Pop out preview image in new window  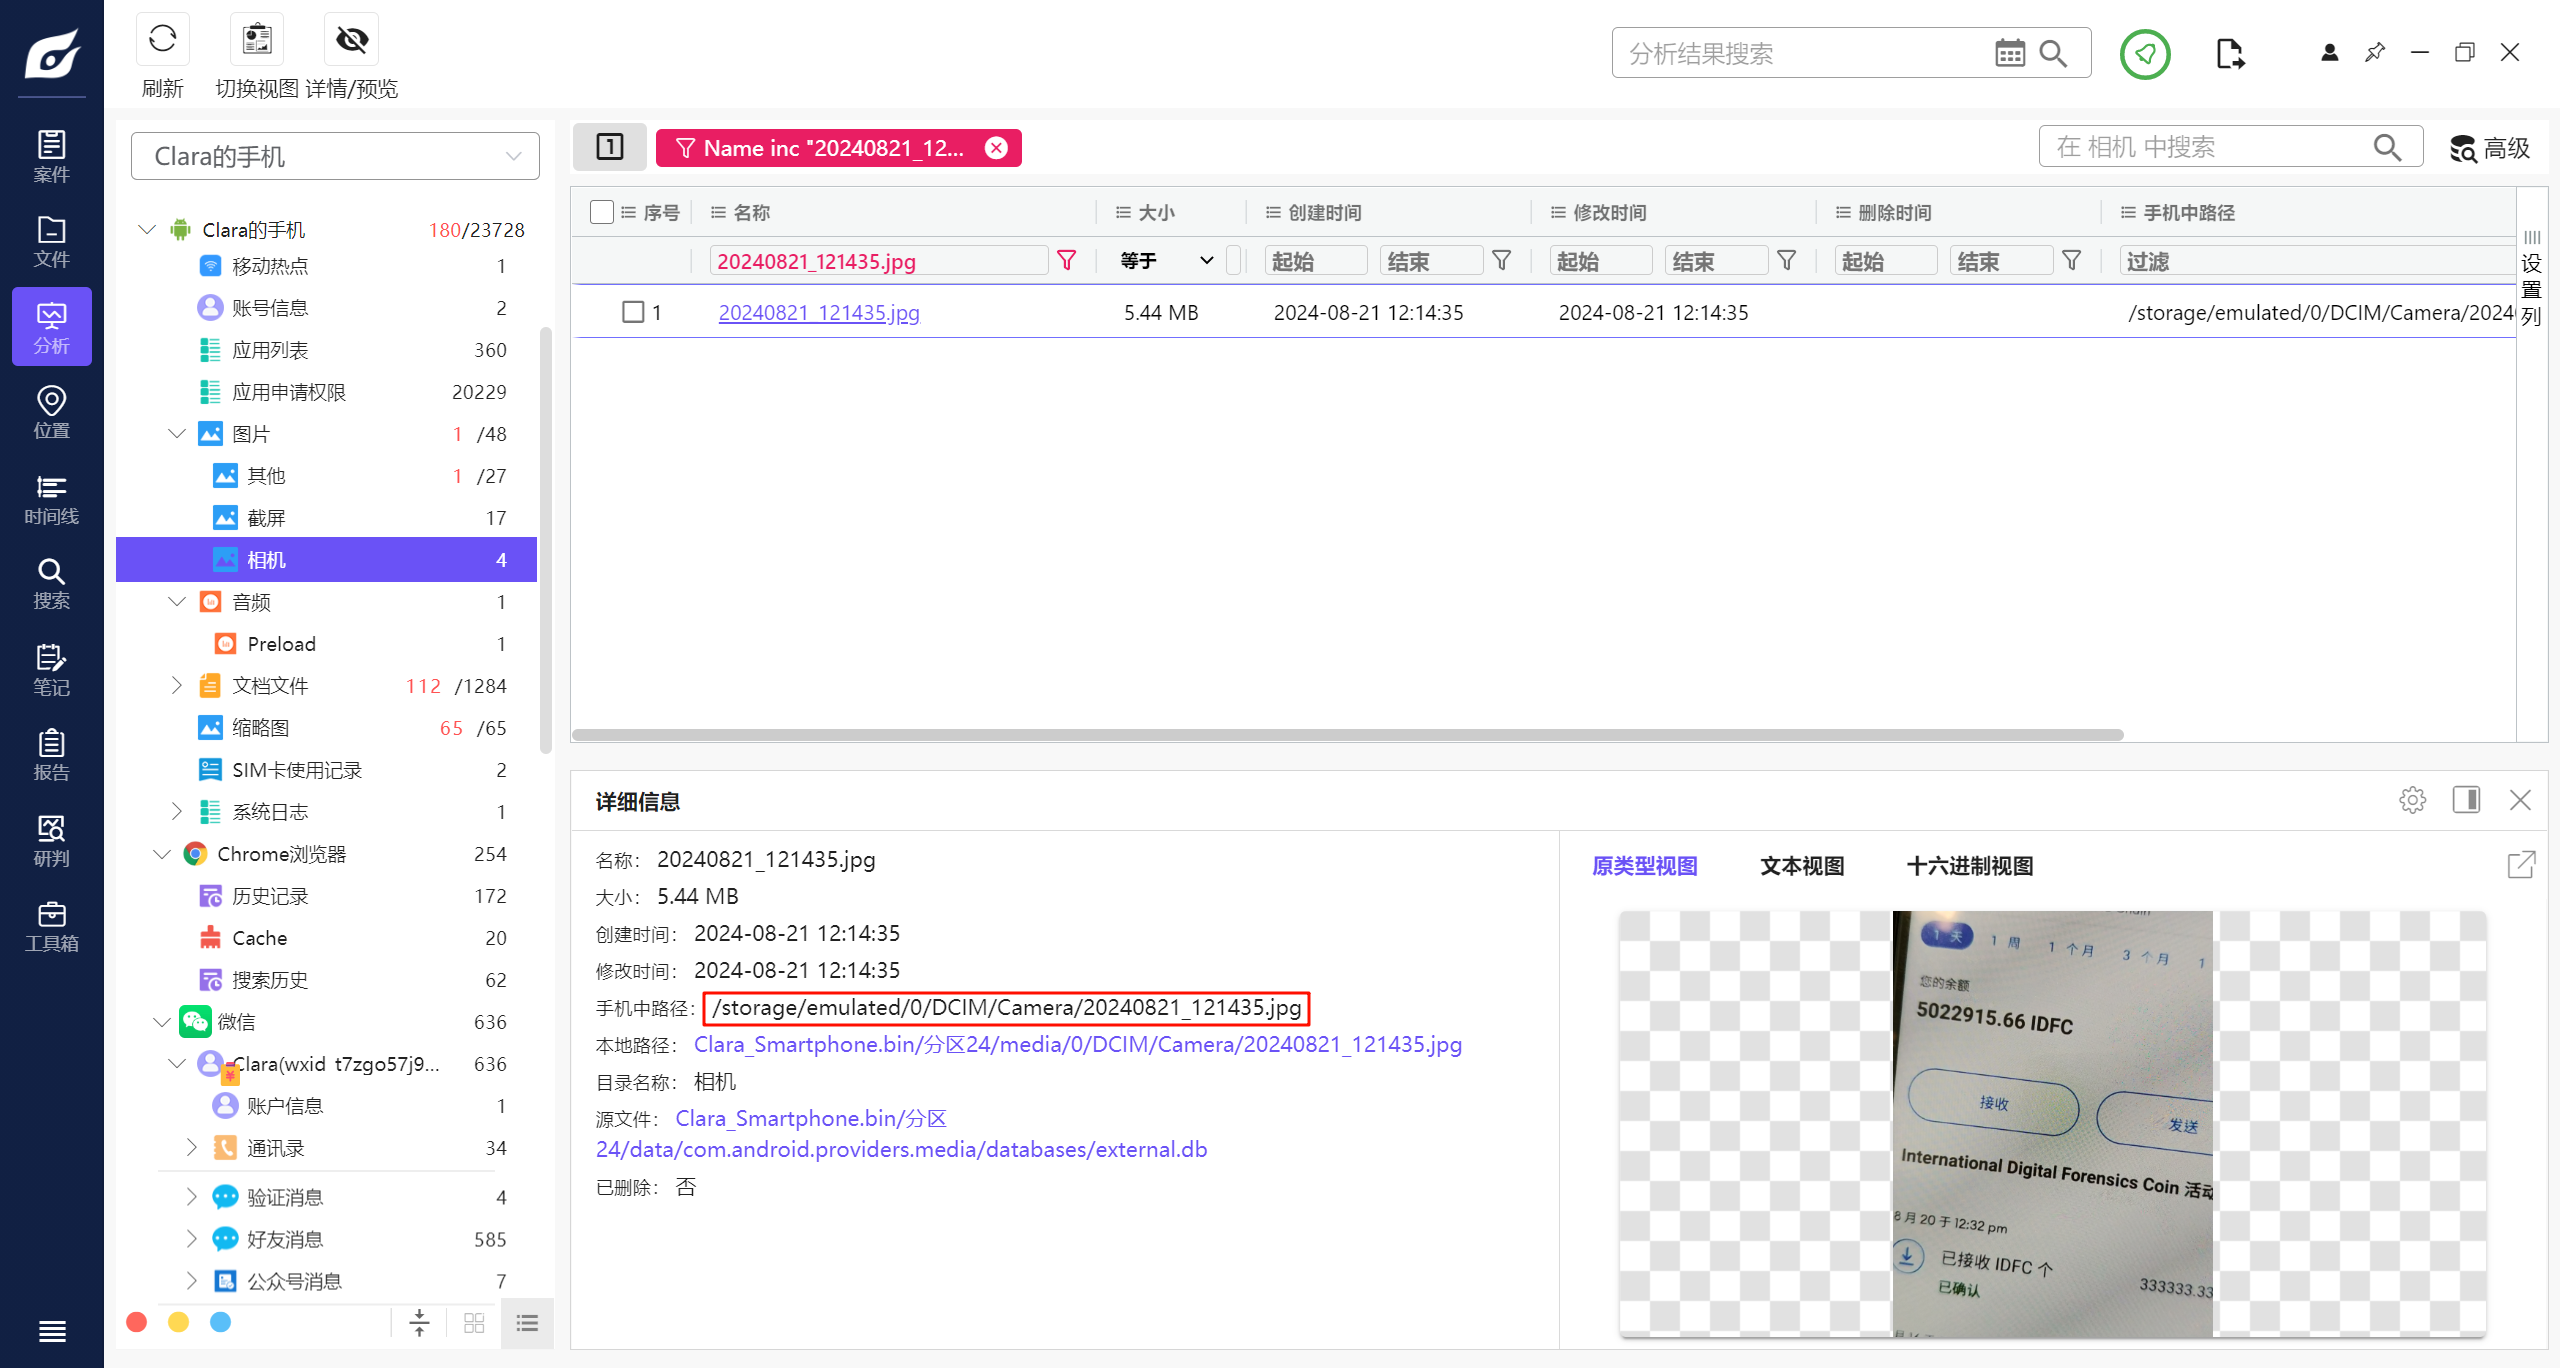pos(2521,864)
